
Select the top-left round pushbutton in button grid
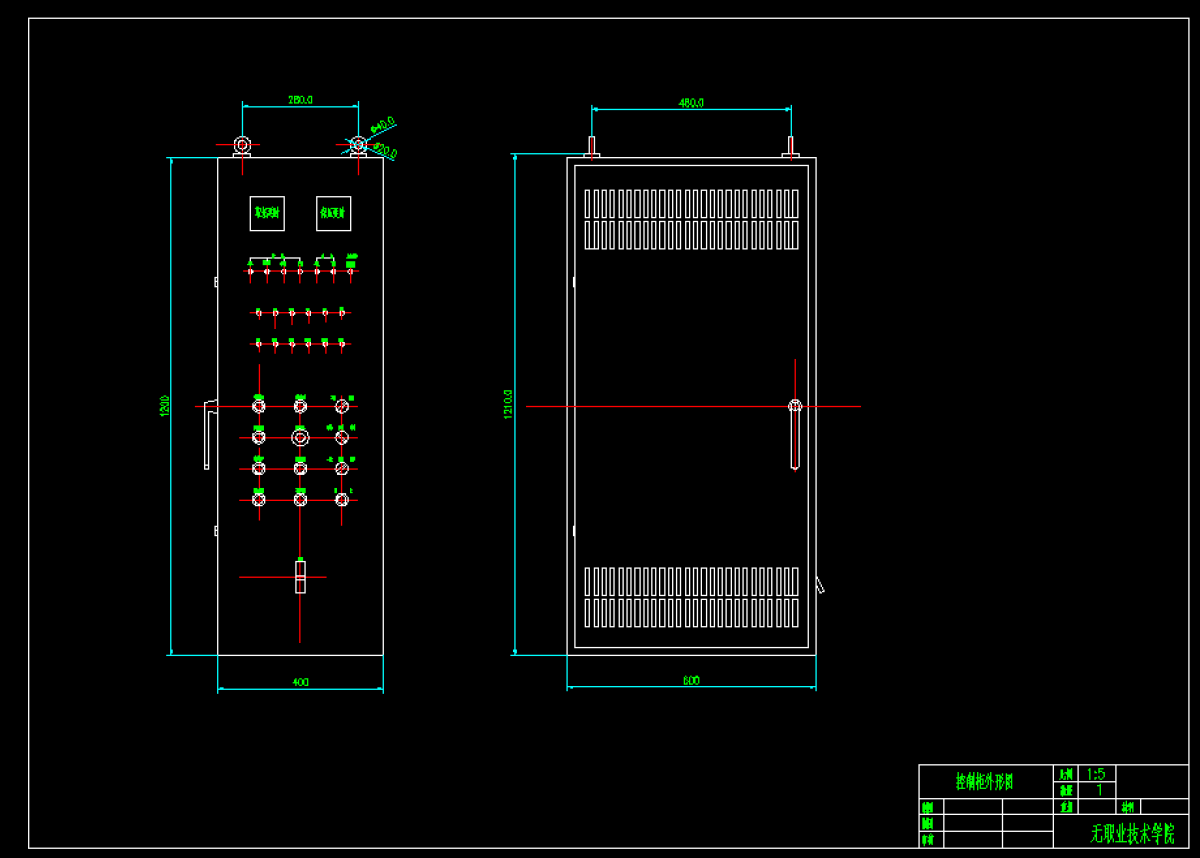(x=259, y=406)
